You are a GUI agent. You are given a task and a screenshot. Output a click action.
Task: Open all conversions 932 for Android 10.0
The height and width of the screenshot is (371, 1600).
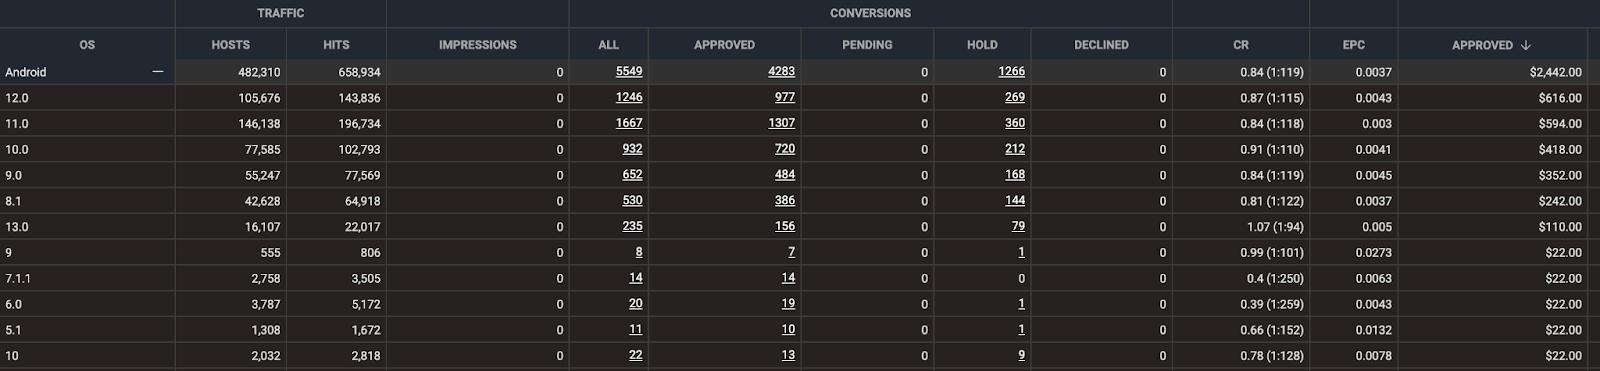[632, 149]
